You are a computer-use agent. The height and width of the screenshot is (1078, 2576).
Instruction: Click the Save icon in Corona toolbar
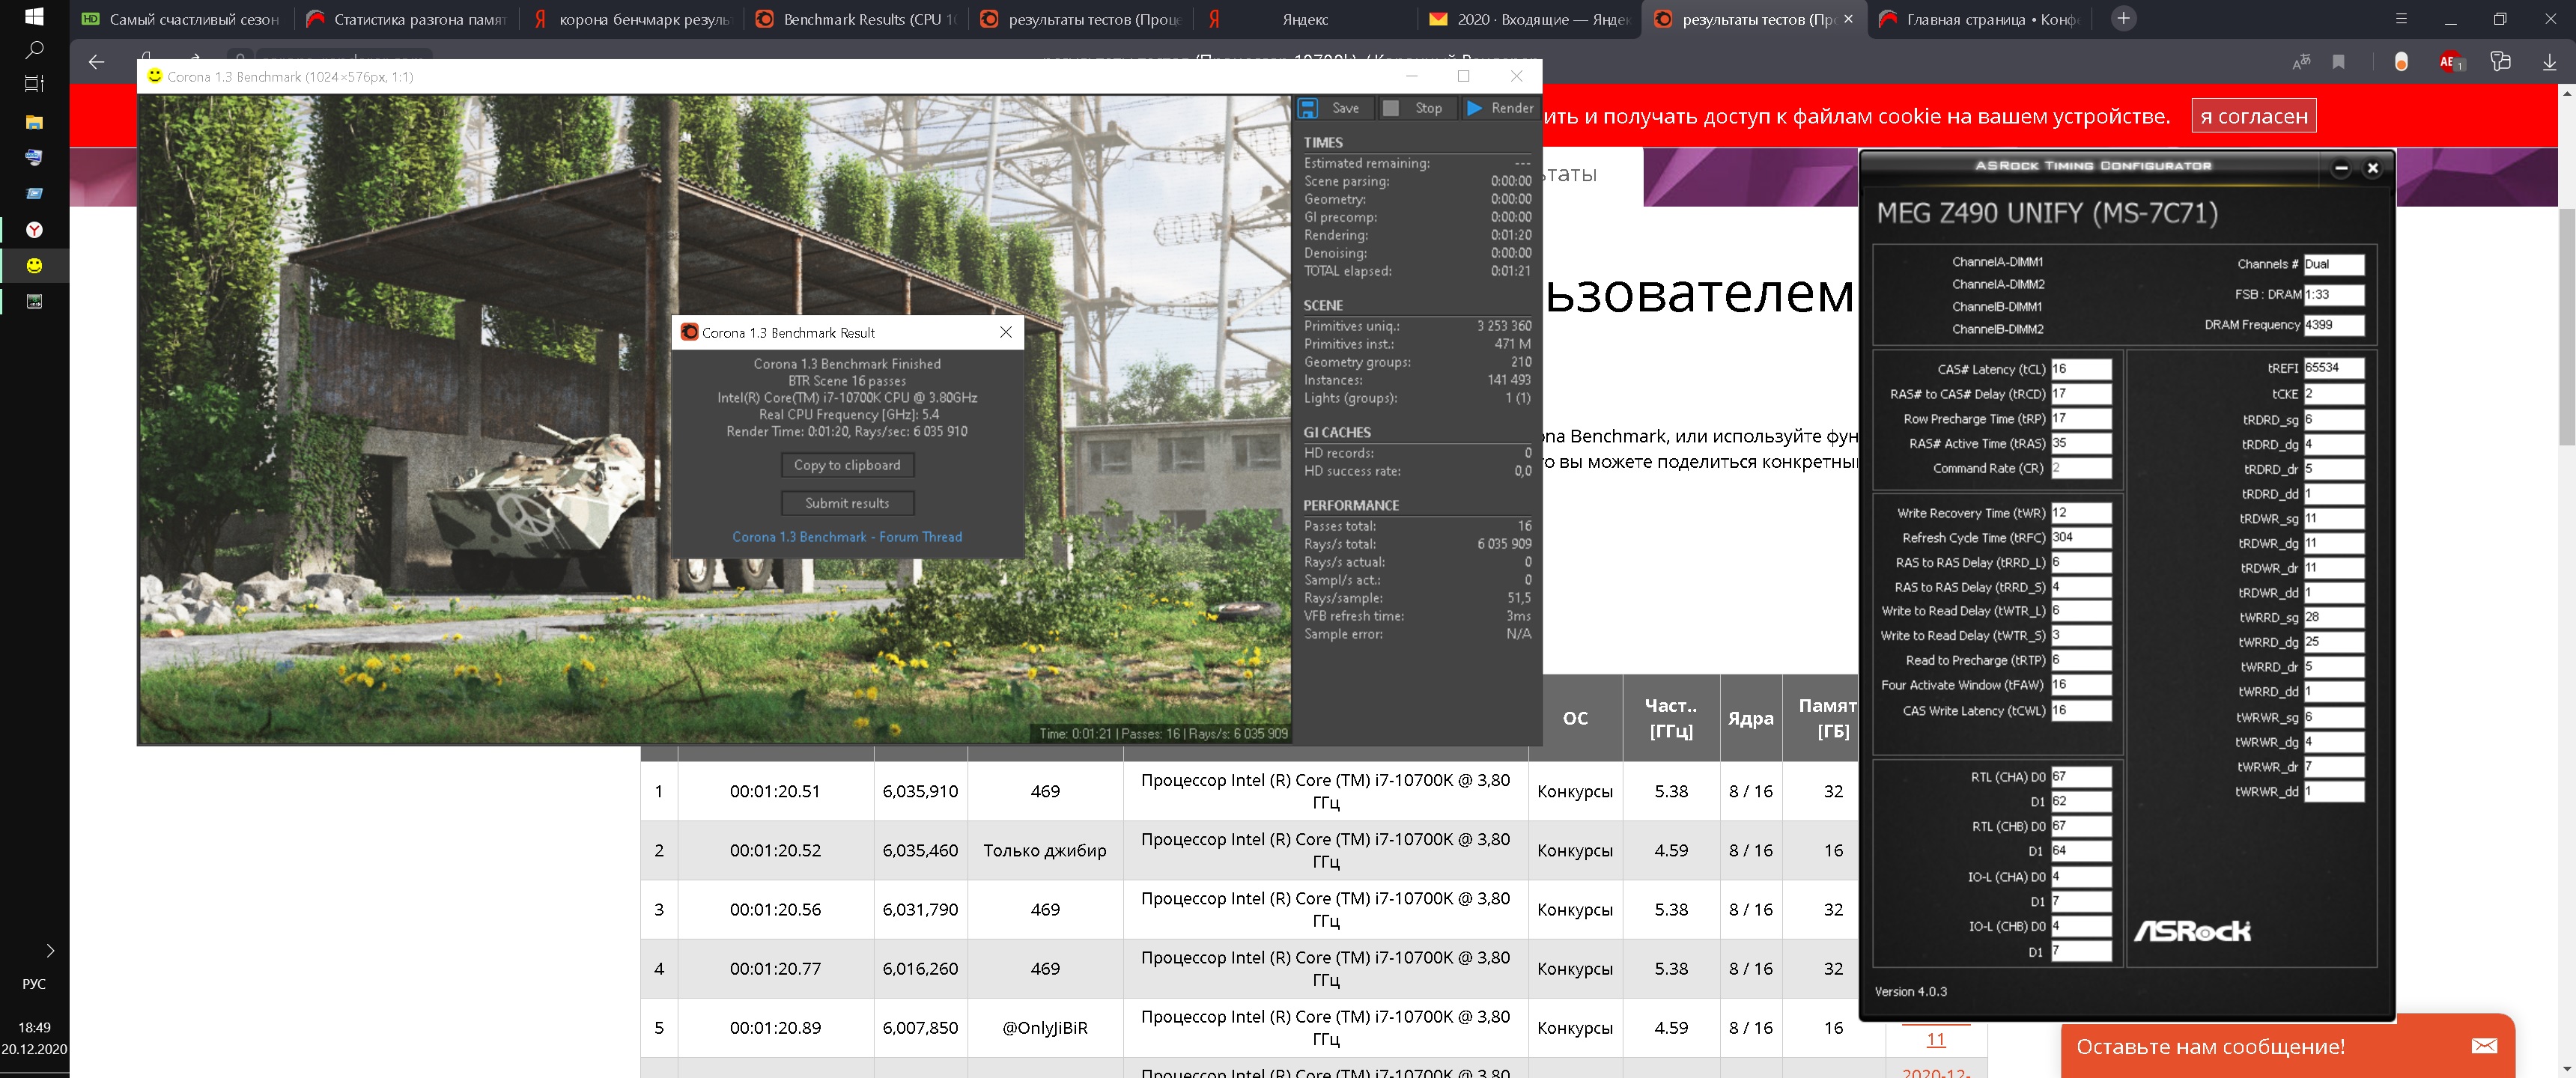tap(1308, 108)
